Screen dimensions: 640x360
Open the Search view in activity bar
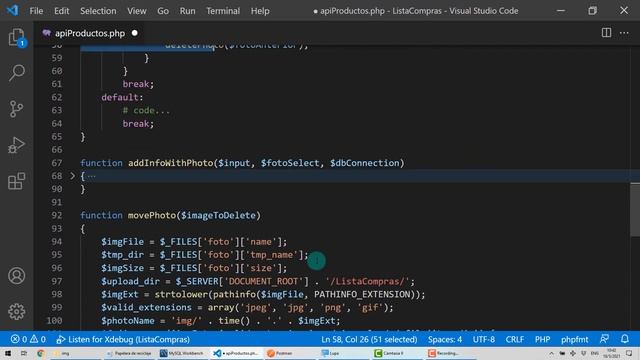pyautogui.click(x=16, y=73)
